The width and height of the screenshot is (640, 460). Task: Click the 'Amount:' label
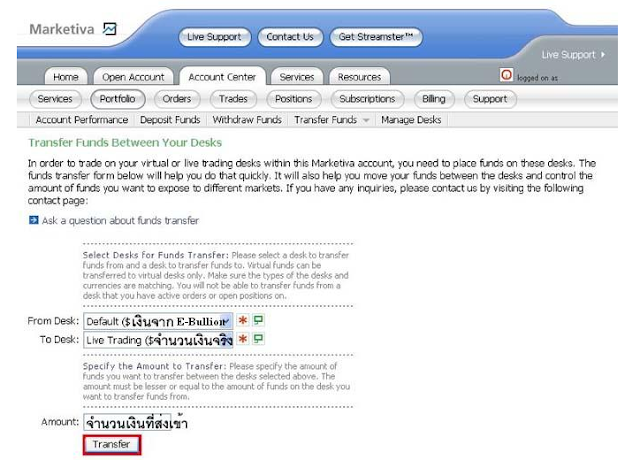click(x=60, y=422)
